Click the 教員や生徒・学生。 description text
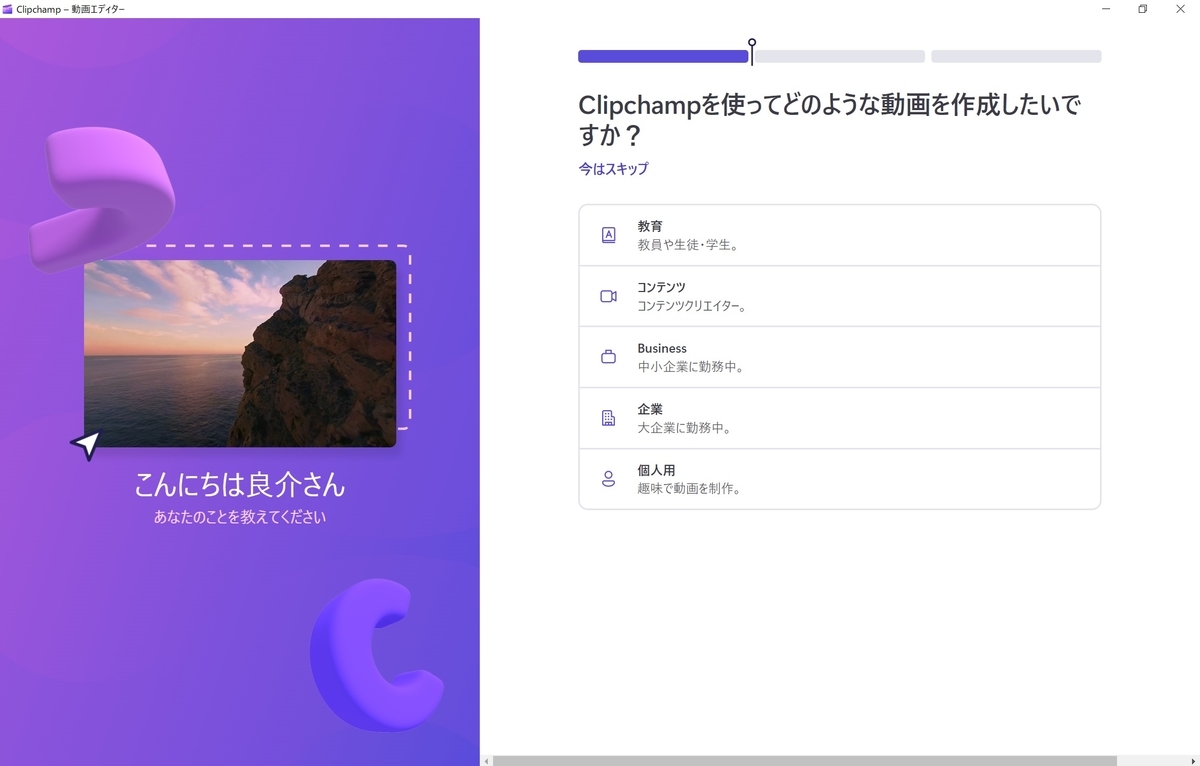 tap(688, 245)
